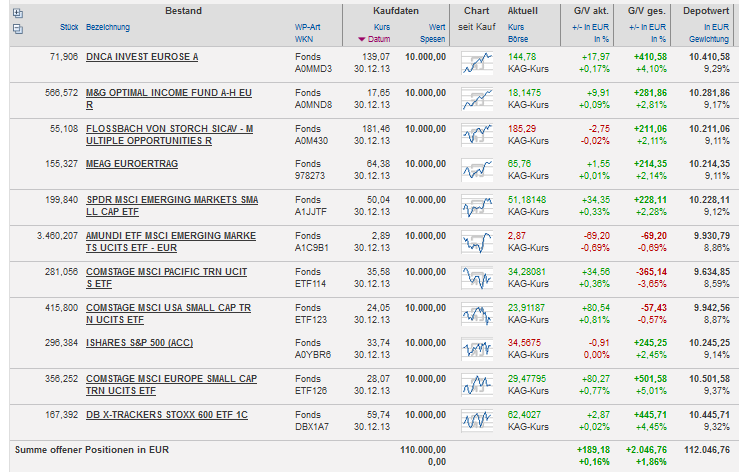Click total Depotwert 112.046,76
Viewport: 739px width, 472px height.
[x=707, y=450]
